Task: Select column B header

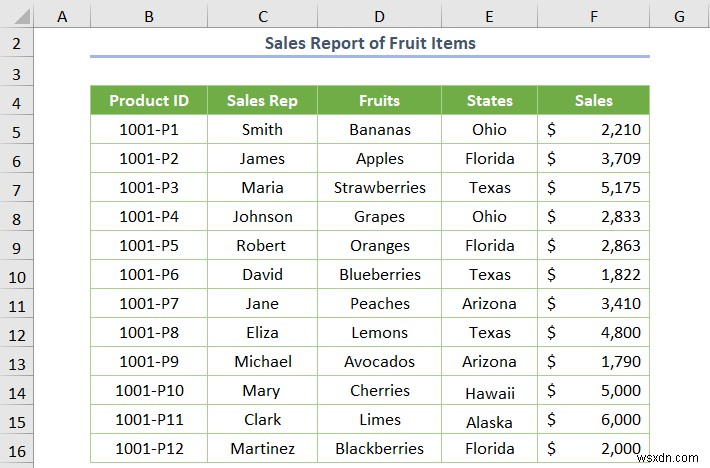Action: pos(148,16)
